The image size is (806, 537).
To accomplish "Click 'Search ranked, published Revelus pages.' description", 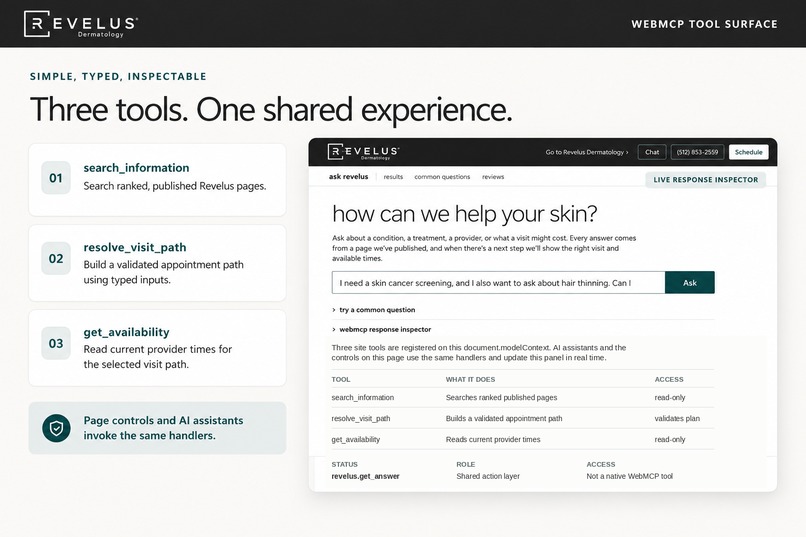I will (x=175, y=186).
